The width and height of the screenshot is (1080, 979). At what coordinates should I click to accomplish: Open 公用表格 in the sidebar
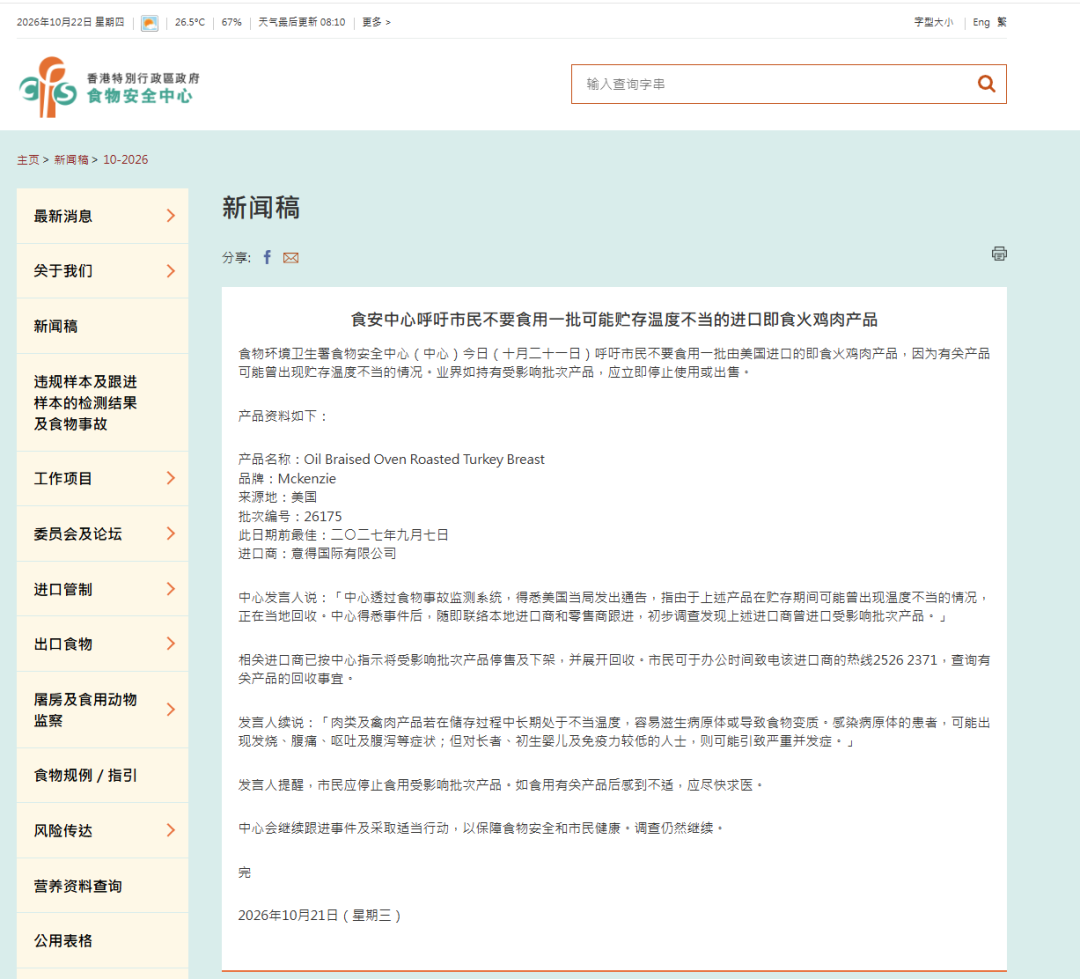click(x=63, y=940)
